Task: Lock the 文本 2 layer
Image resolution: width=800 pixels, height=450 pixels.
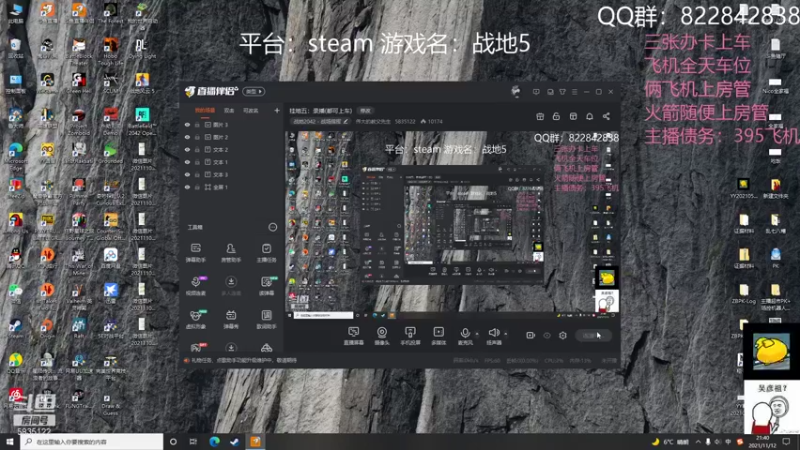Action: (197, 149)
